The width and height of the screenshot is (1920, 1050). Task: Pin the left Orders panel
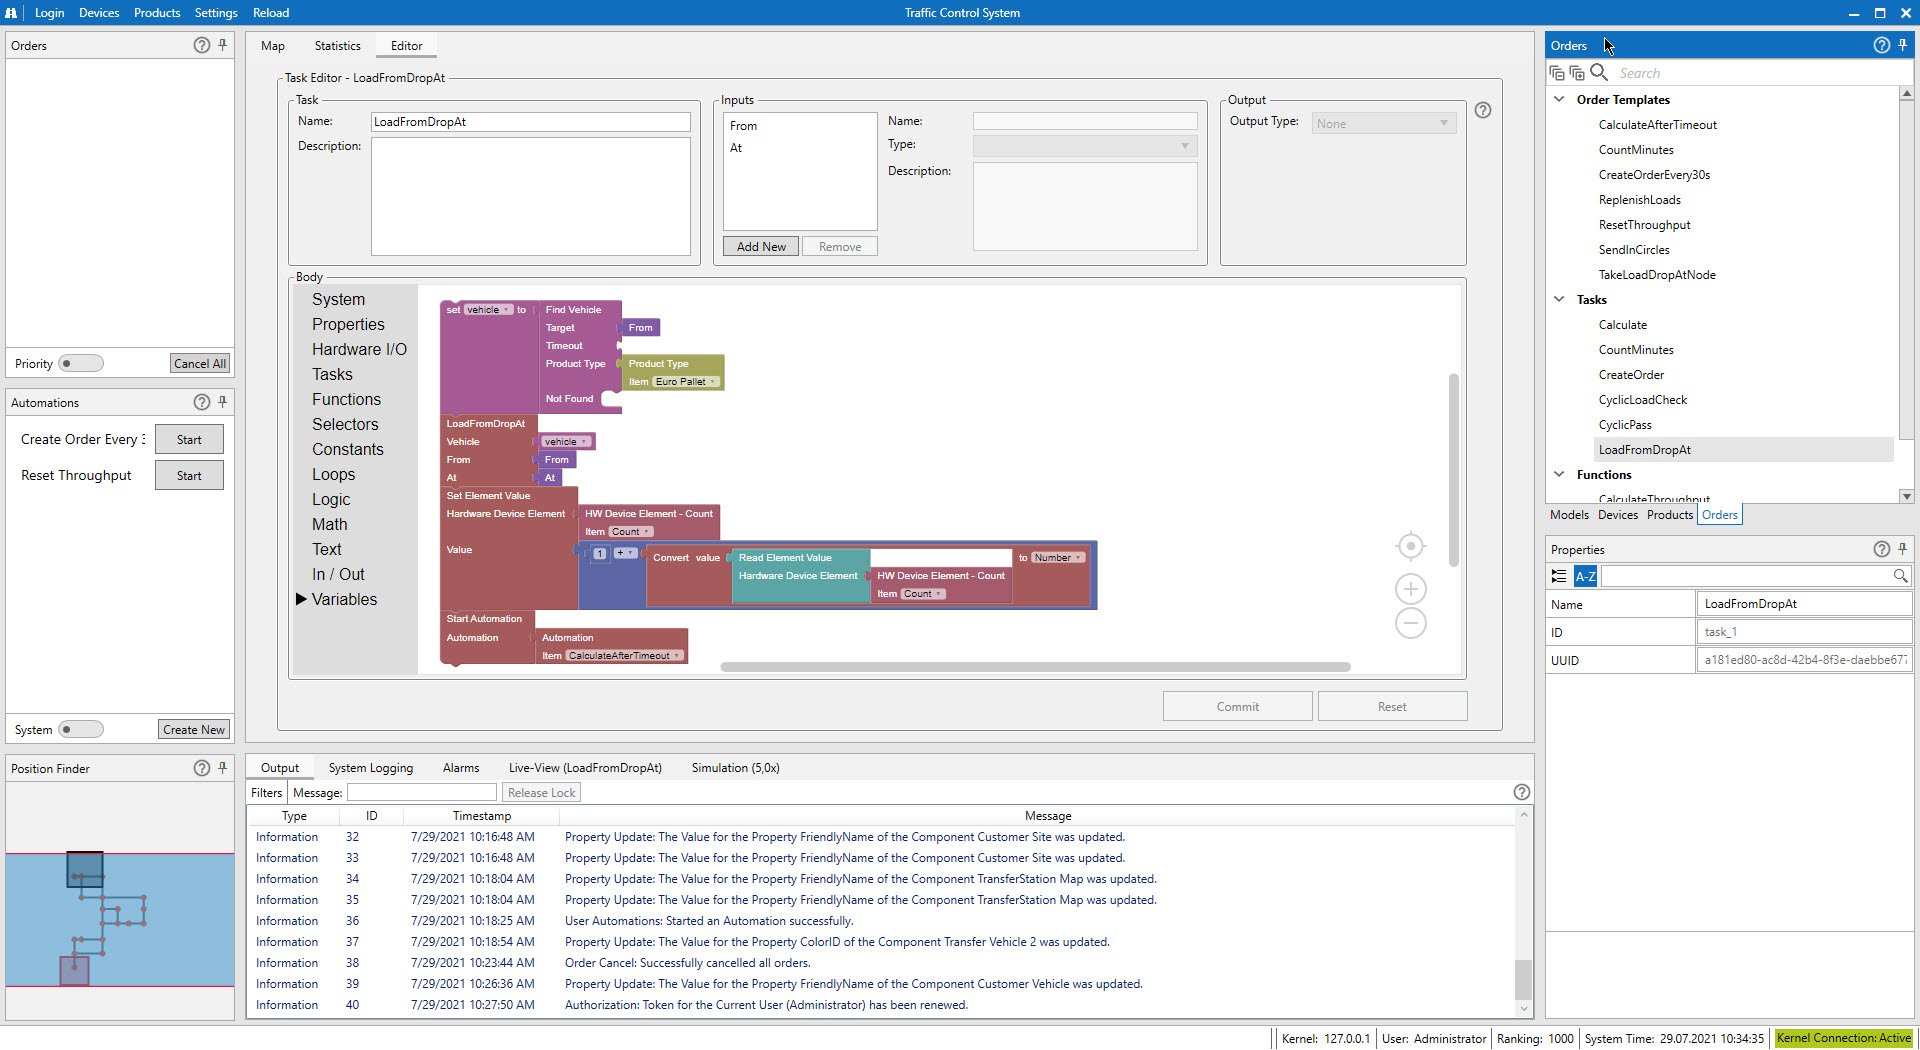pos(223,45)
